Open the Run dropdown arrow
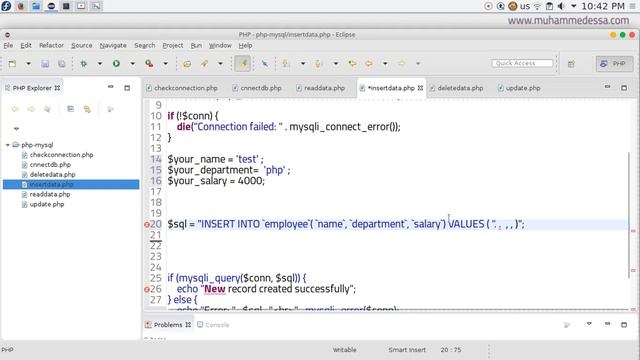This screenshot has width=640, height=360. tap(132, 64)
